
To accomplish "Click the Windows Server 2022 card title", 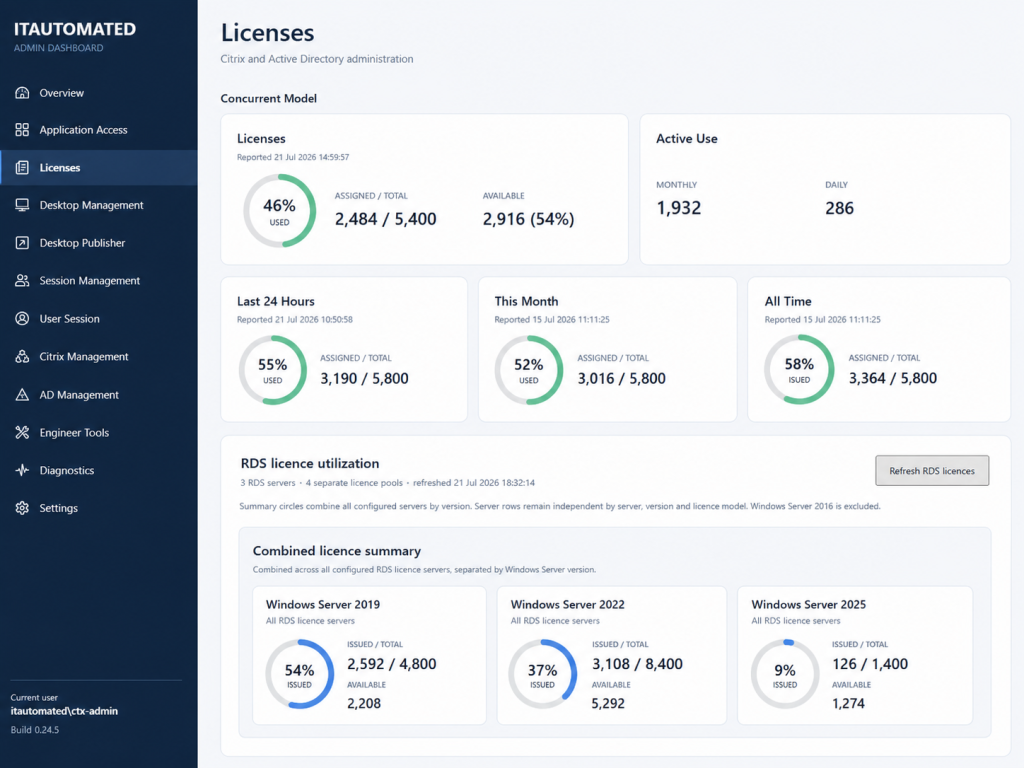I will [x=568, y=605].
